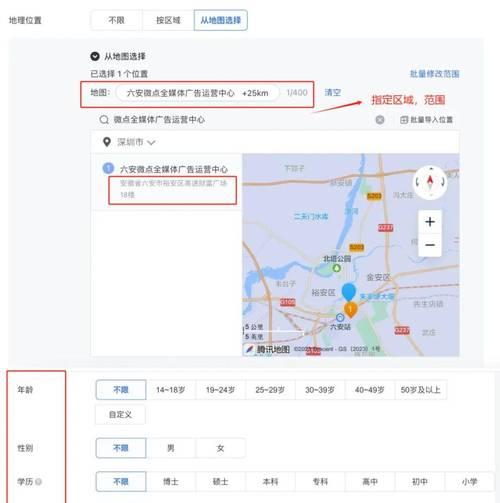500x503 pixels.
Task: Select age range 50岁及以上
Action: coord(421,390)
